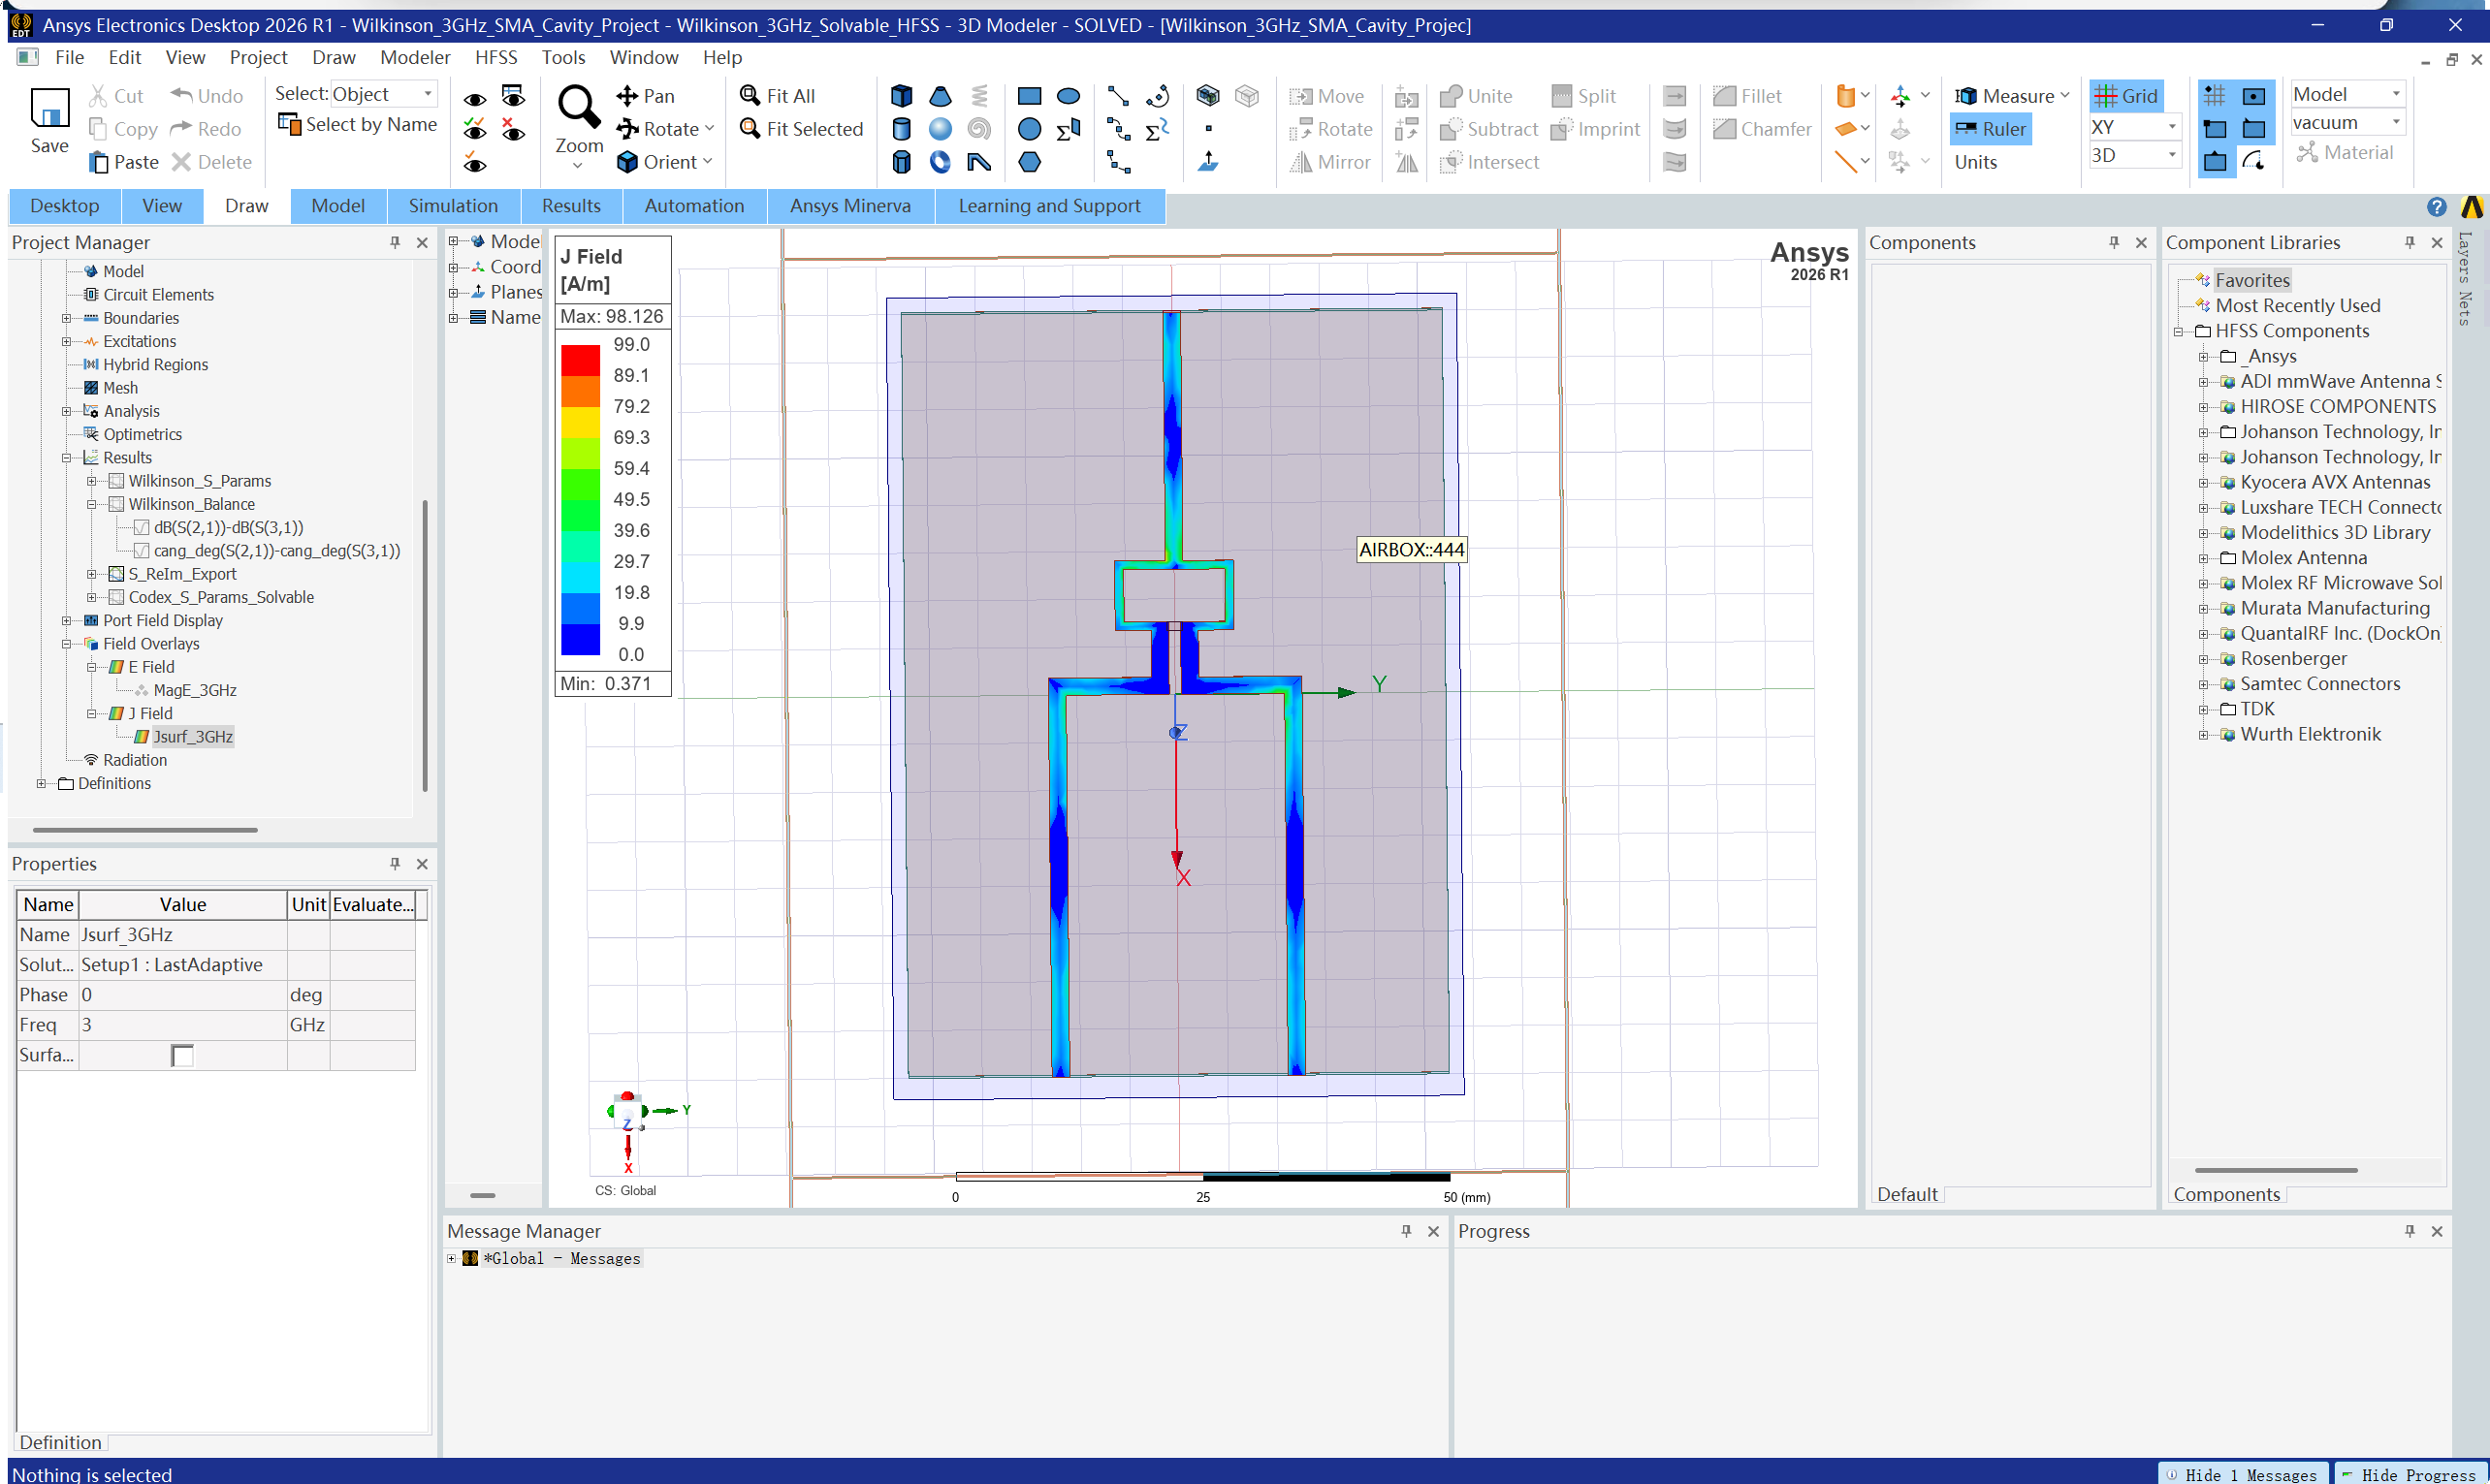The image size is (2490, 1484).
Task: Click the yellow color in J Field legend
Action: pos(580,422)
